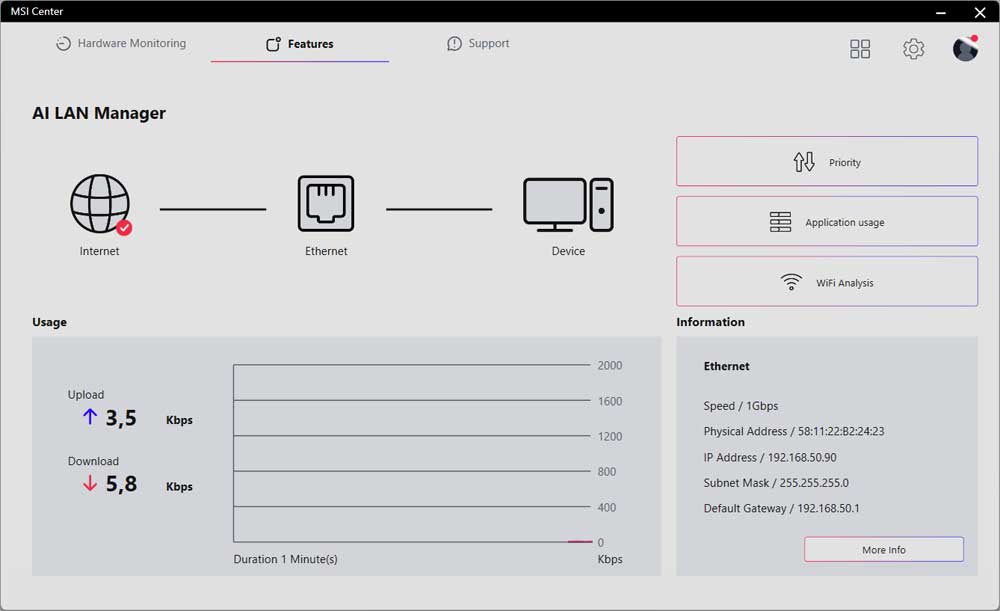Click the Physical Address info line
This screenshot has height=611, width=1000.
pos(794,431)
